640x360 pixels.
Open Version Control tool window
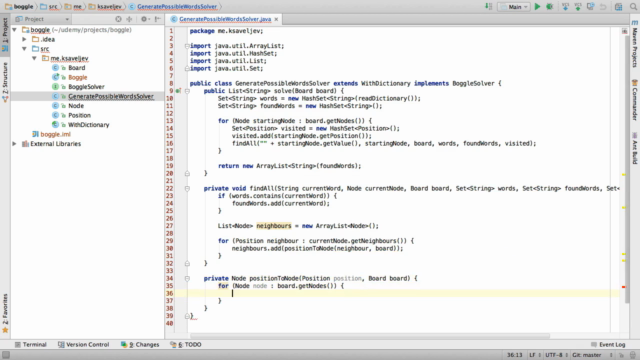(x=83, y=344)
